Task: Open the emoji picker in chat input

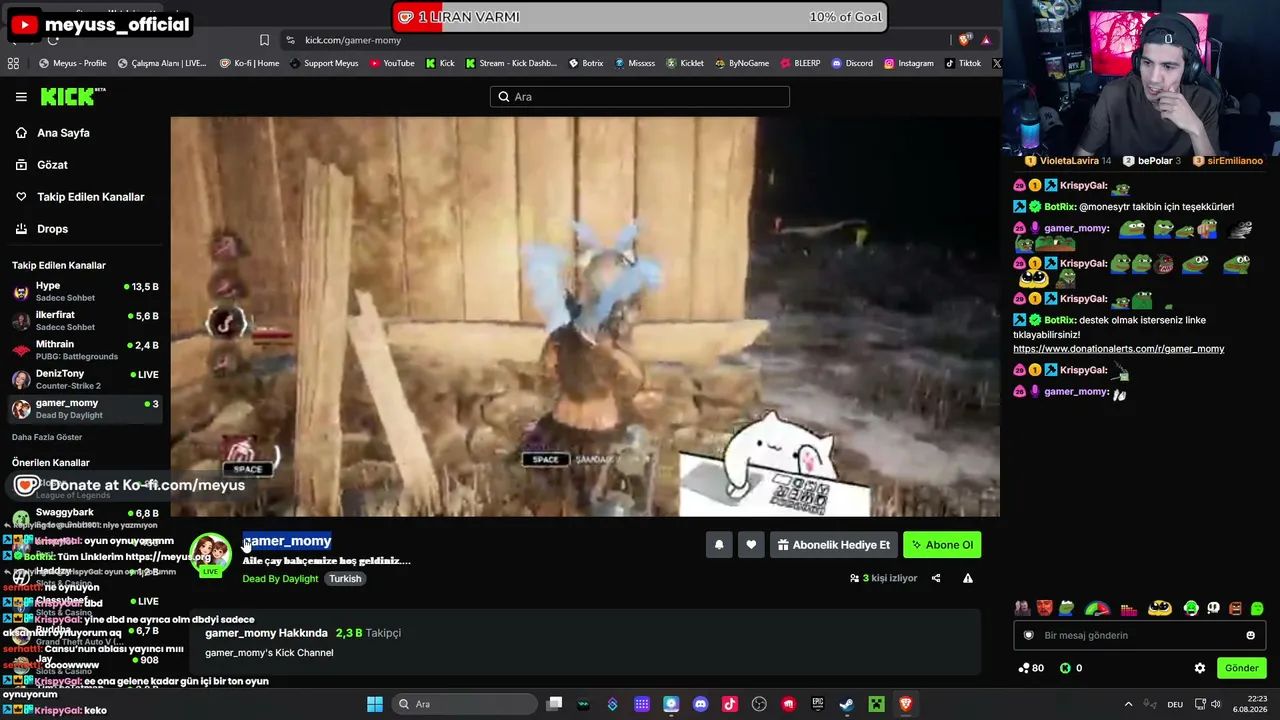Action: tap(1250, 635)
